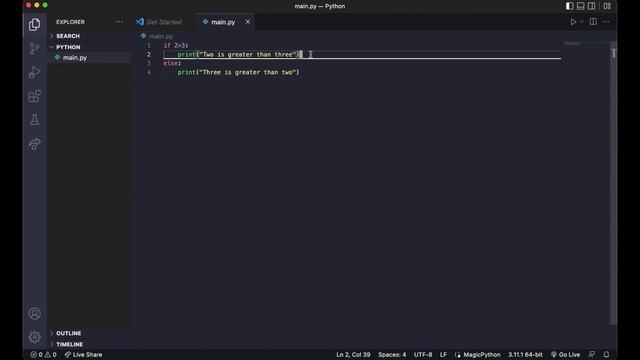
Task: Open the Manage settings gear
Action: 35,337
